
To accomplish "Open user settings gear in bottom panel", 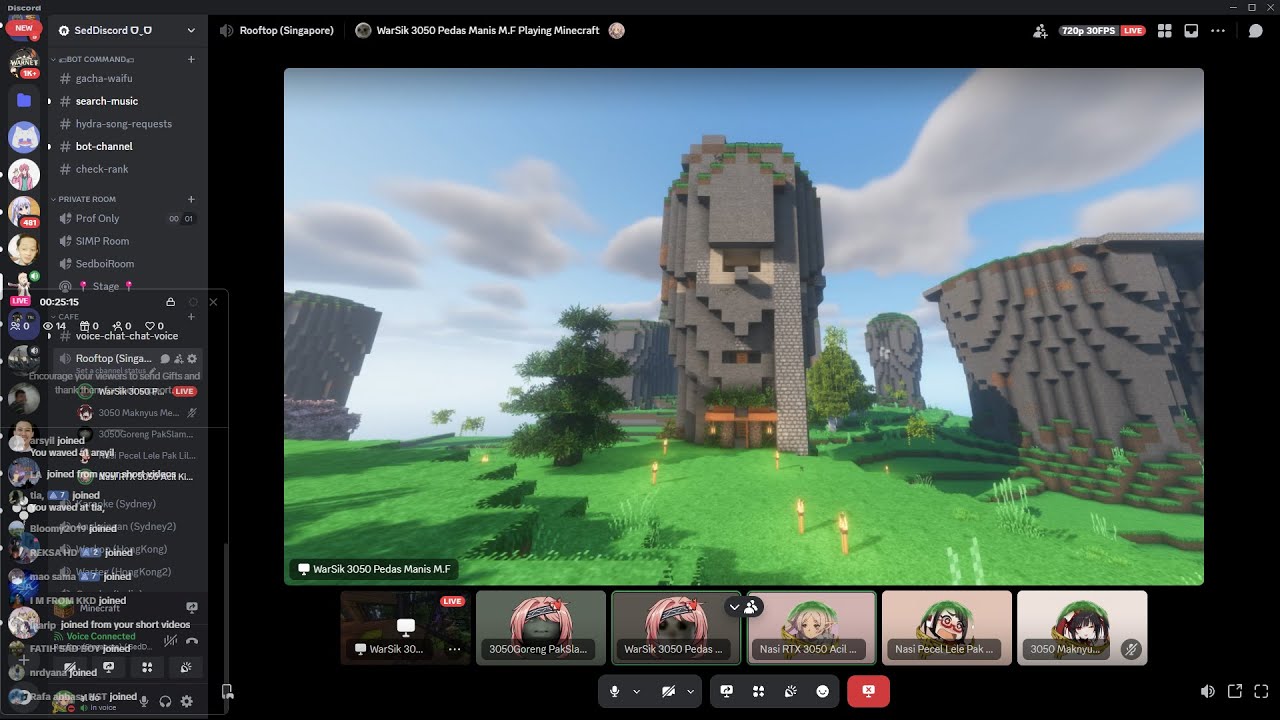I will [186, 702].
